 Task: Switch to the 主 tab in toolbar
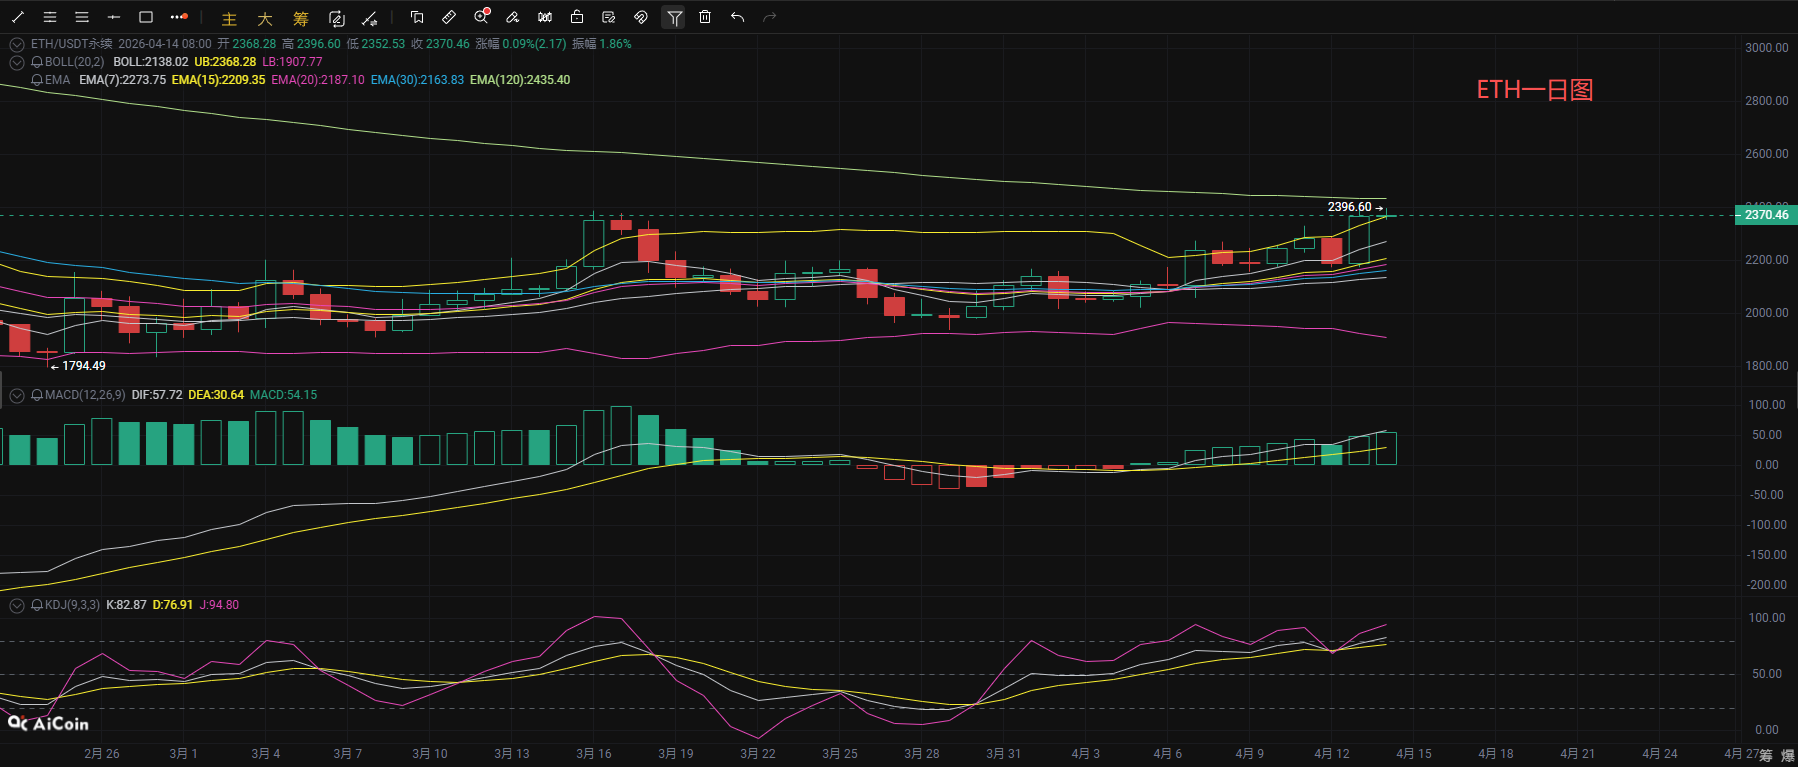coord(229,19)
